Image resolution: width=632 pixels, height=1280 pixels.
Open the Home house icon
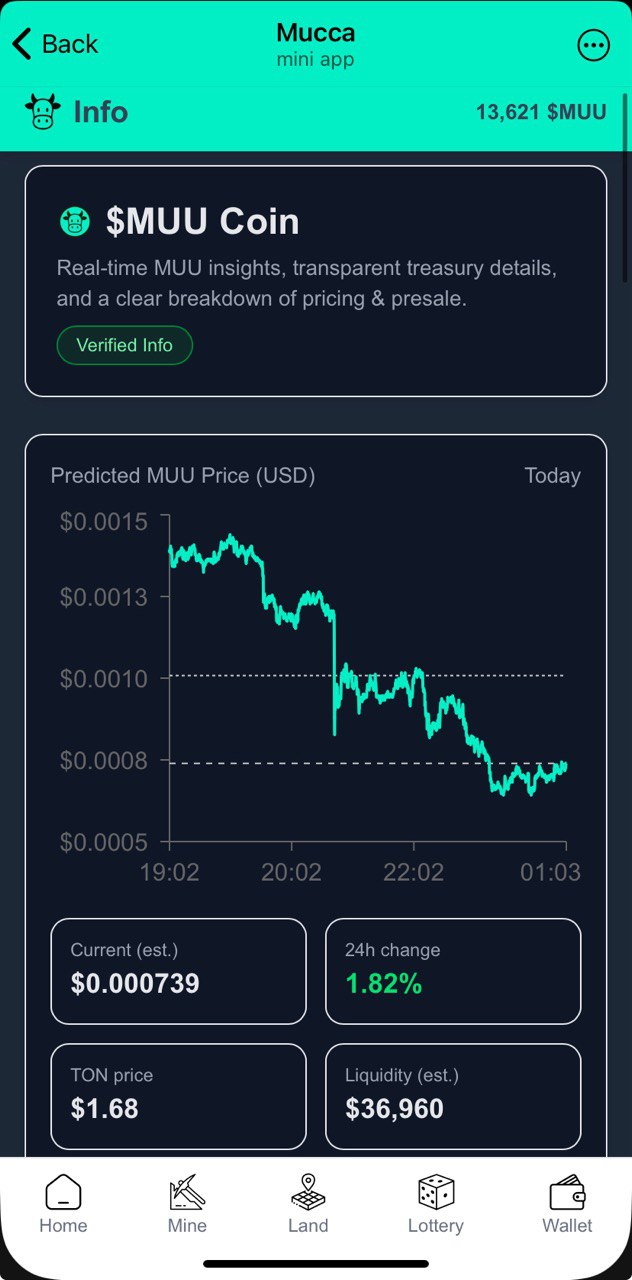click(63, 1192)
